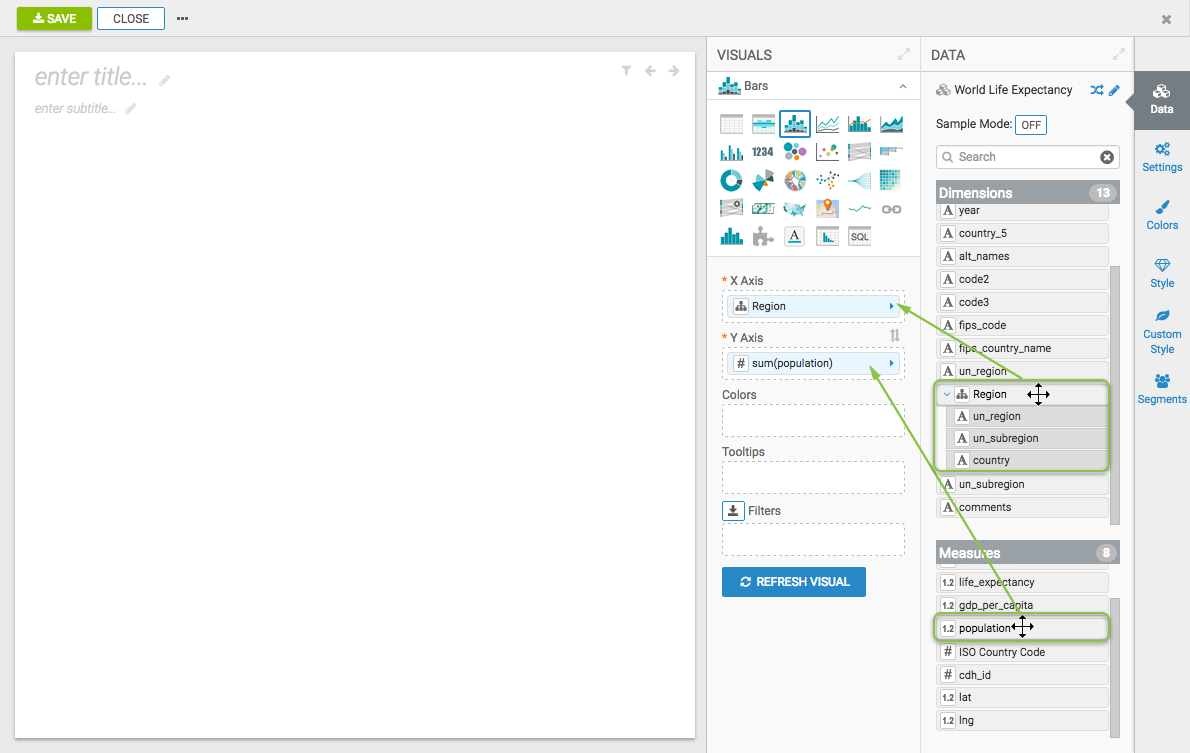Choose the SQL visual type icon
The height and width of the screenshot is (753, 1190).
click(859, 236)
